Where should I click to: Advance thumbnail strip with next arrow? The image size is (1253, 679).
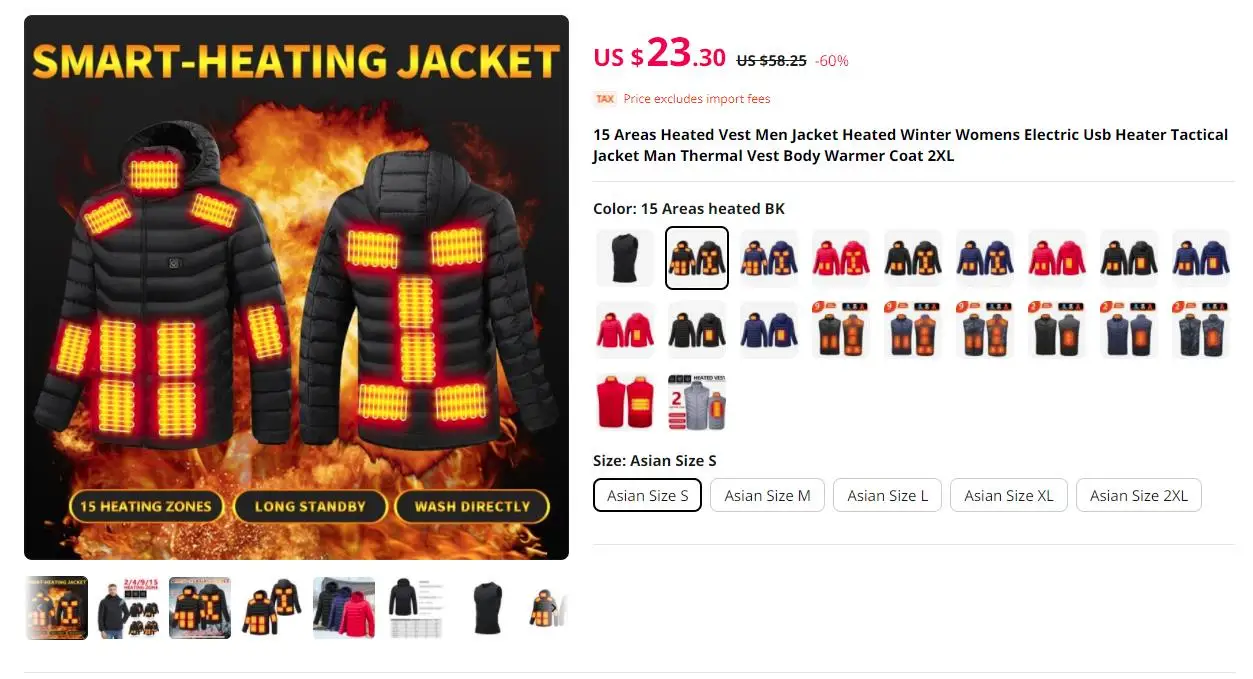point(554,608)
